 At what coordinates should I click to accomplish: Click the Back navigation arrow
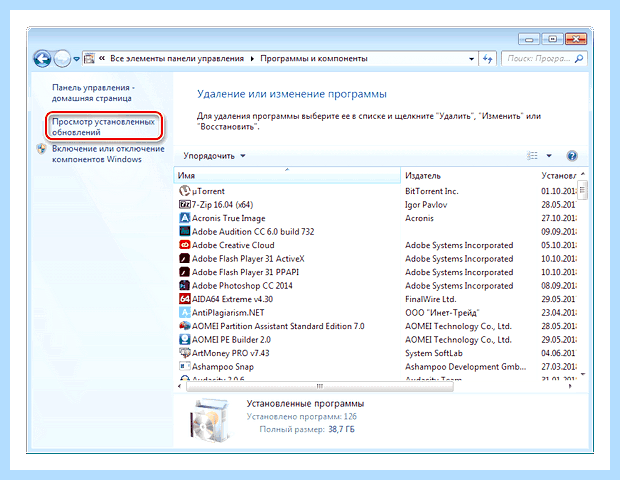coord(42,59)
